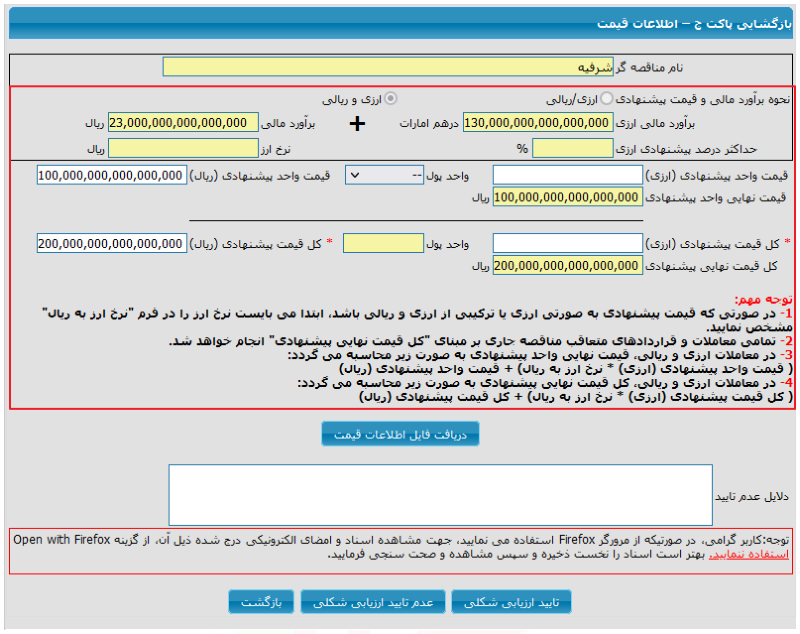The height and width of the screenshot is (634, 800).
Task: Click the قیمت واحد پیشنهادی (ارزی) field
Action: (x=567, y=175)
